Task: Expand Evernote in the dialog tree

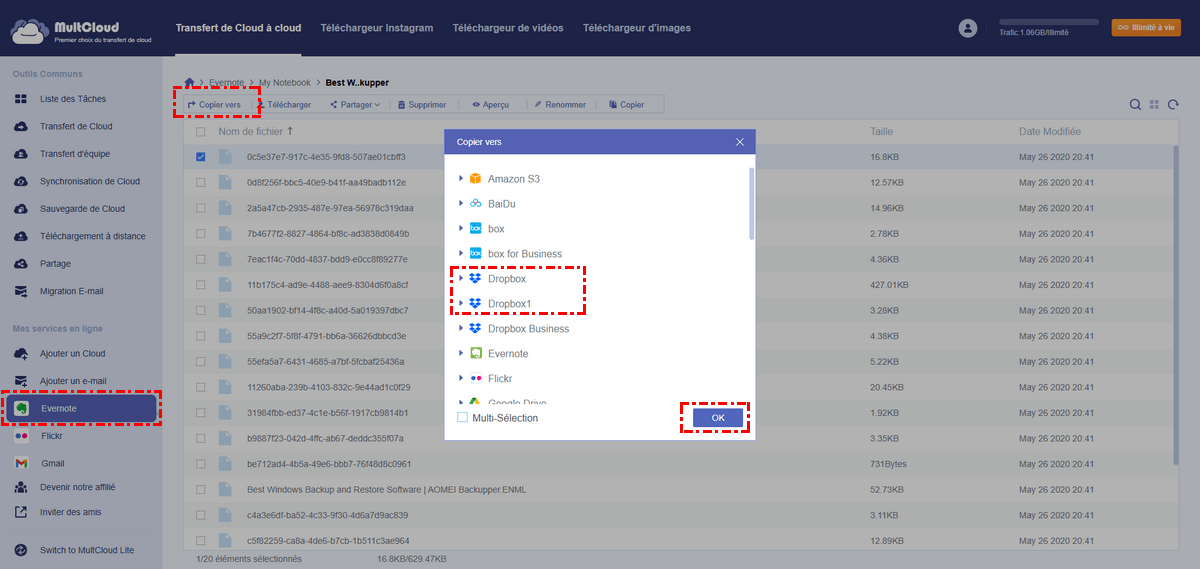Action: (461, 354)
